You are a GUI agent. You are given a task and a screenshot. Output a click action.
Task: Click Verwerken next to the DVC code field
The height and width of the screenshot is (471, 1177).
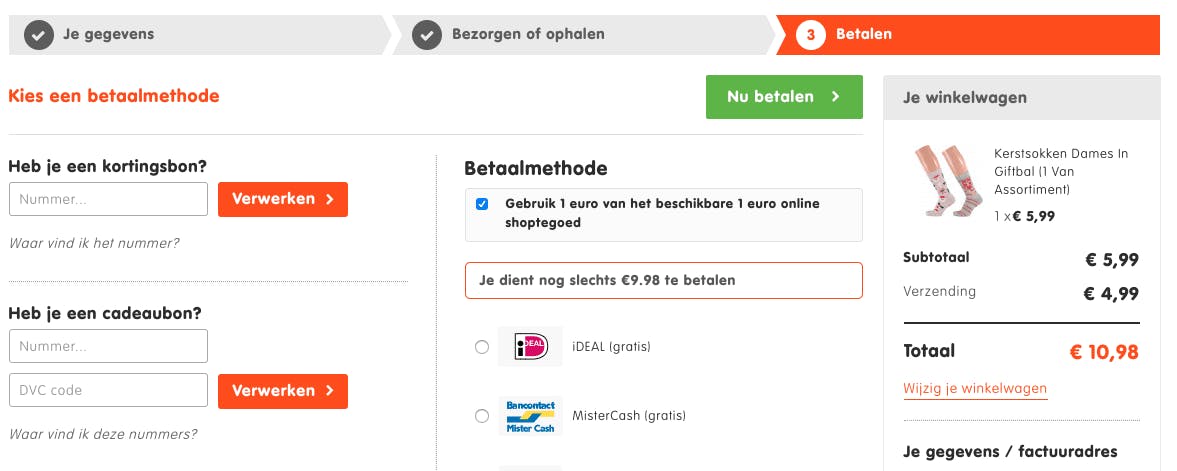tap(283, 391)
